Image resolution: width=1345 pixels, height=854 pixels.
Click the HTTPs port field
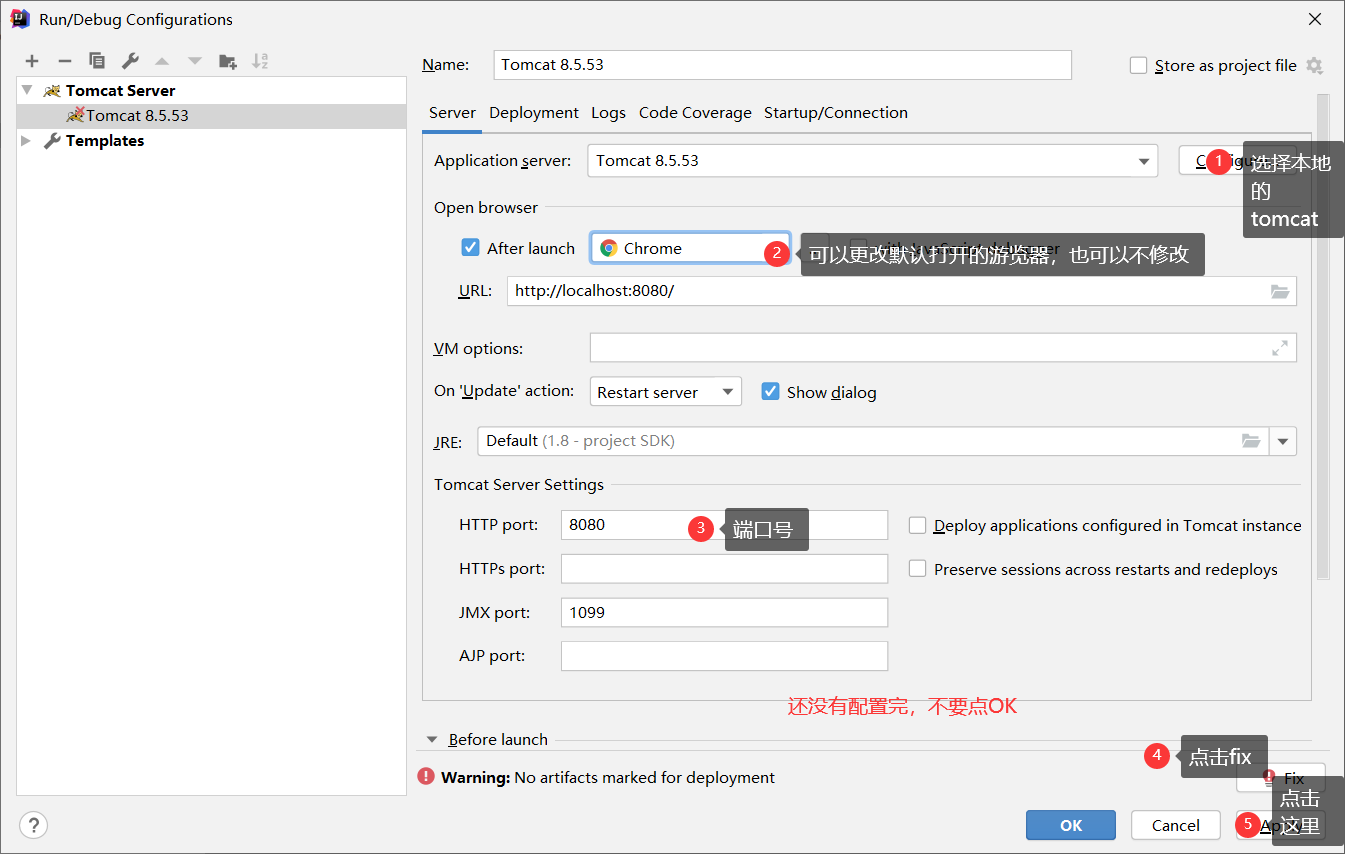pos(724,569)
